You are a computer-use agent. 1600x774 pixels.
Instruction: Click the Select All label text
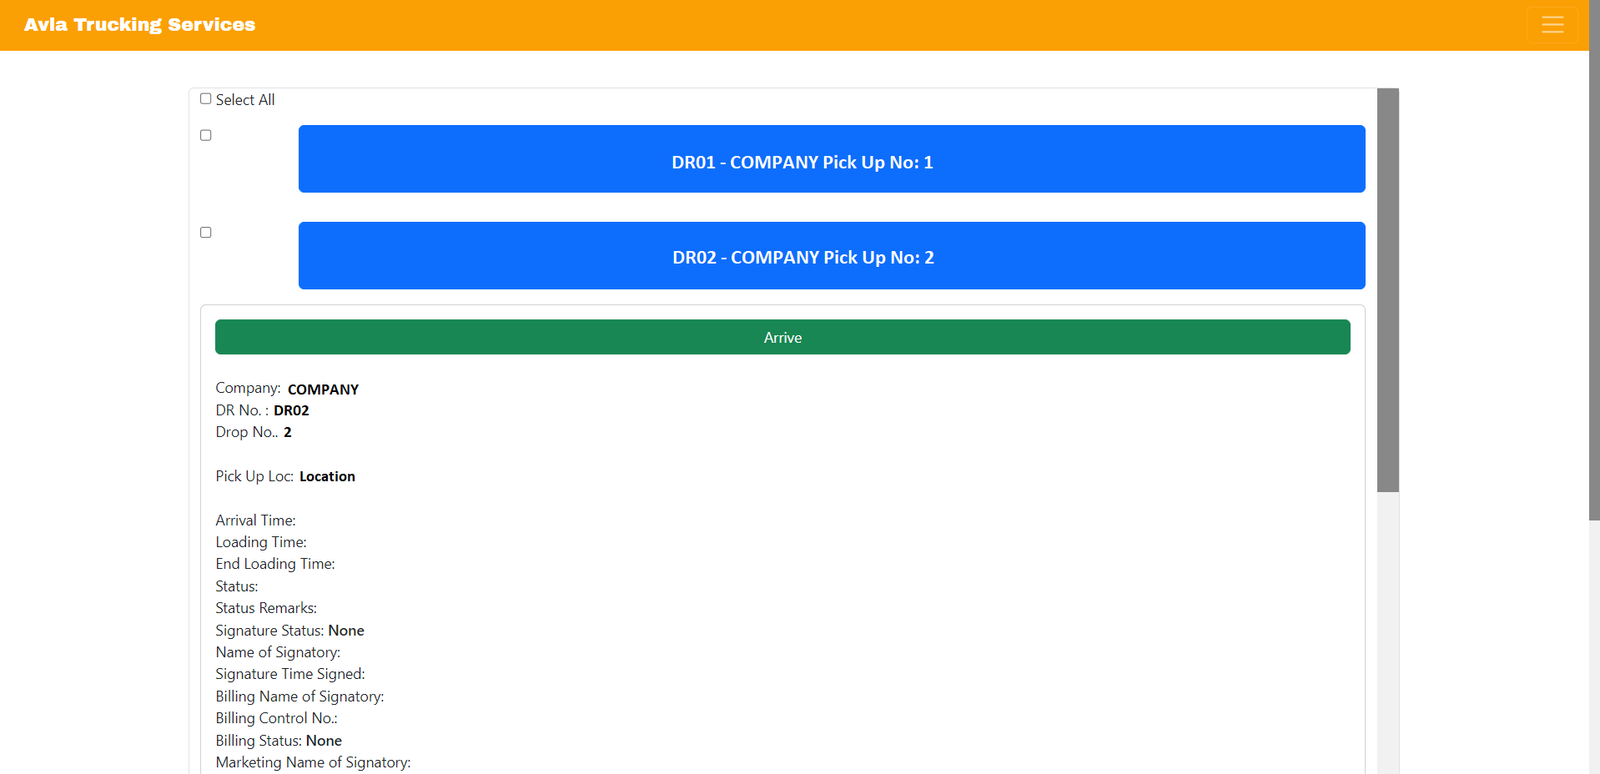click(x=245, y=100)
